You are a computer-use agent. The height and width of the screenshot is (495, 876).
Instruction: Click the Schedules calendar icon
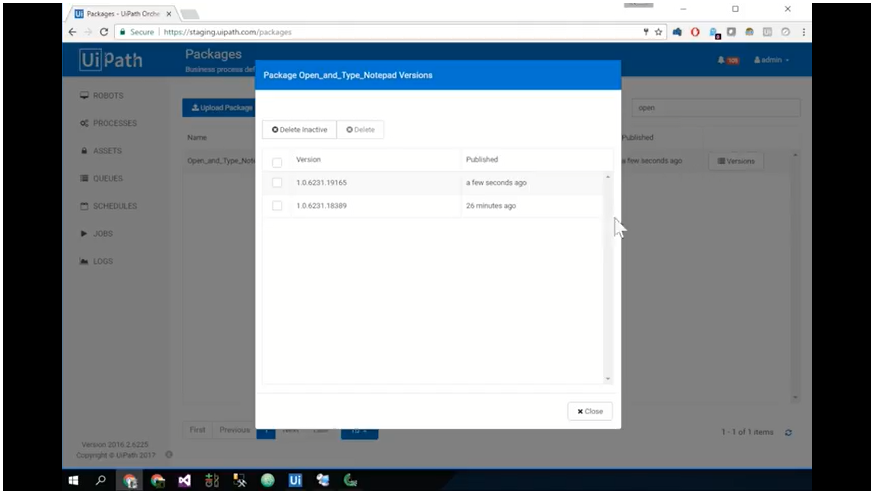coord(84,206)
